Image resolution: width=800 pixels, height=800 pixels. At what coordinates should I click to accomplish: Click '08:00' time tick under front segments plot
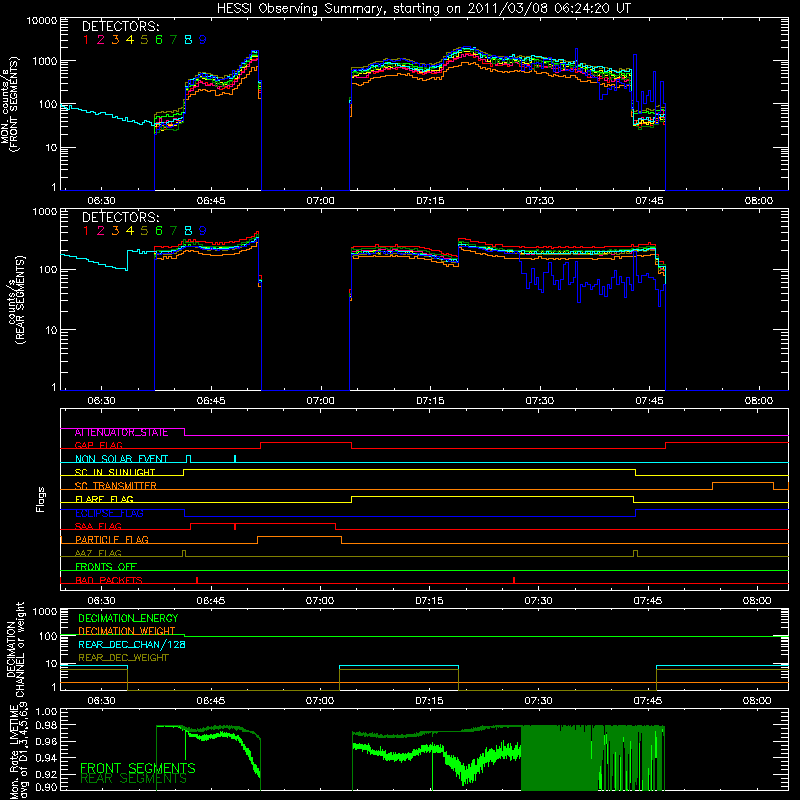click(759, 201)
